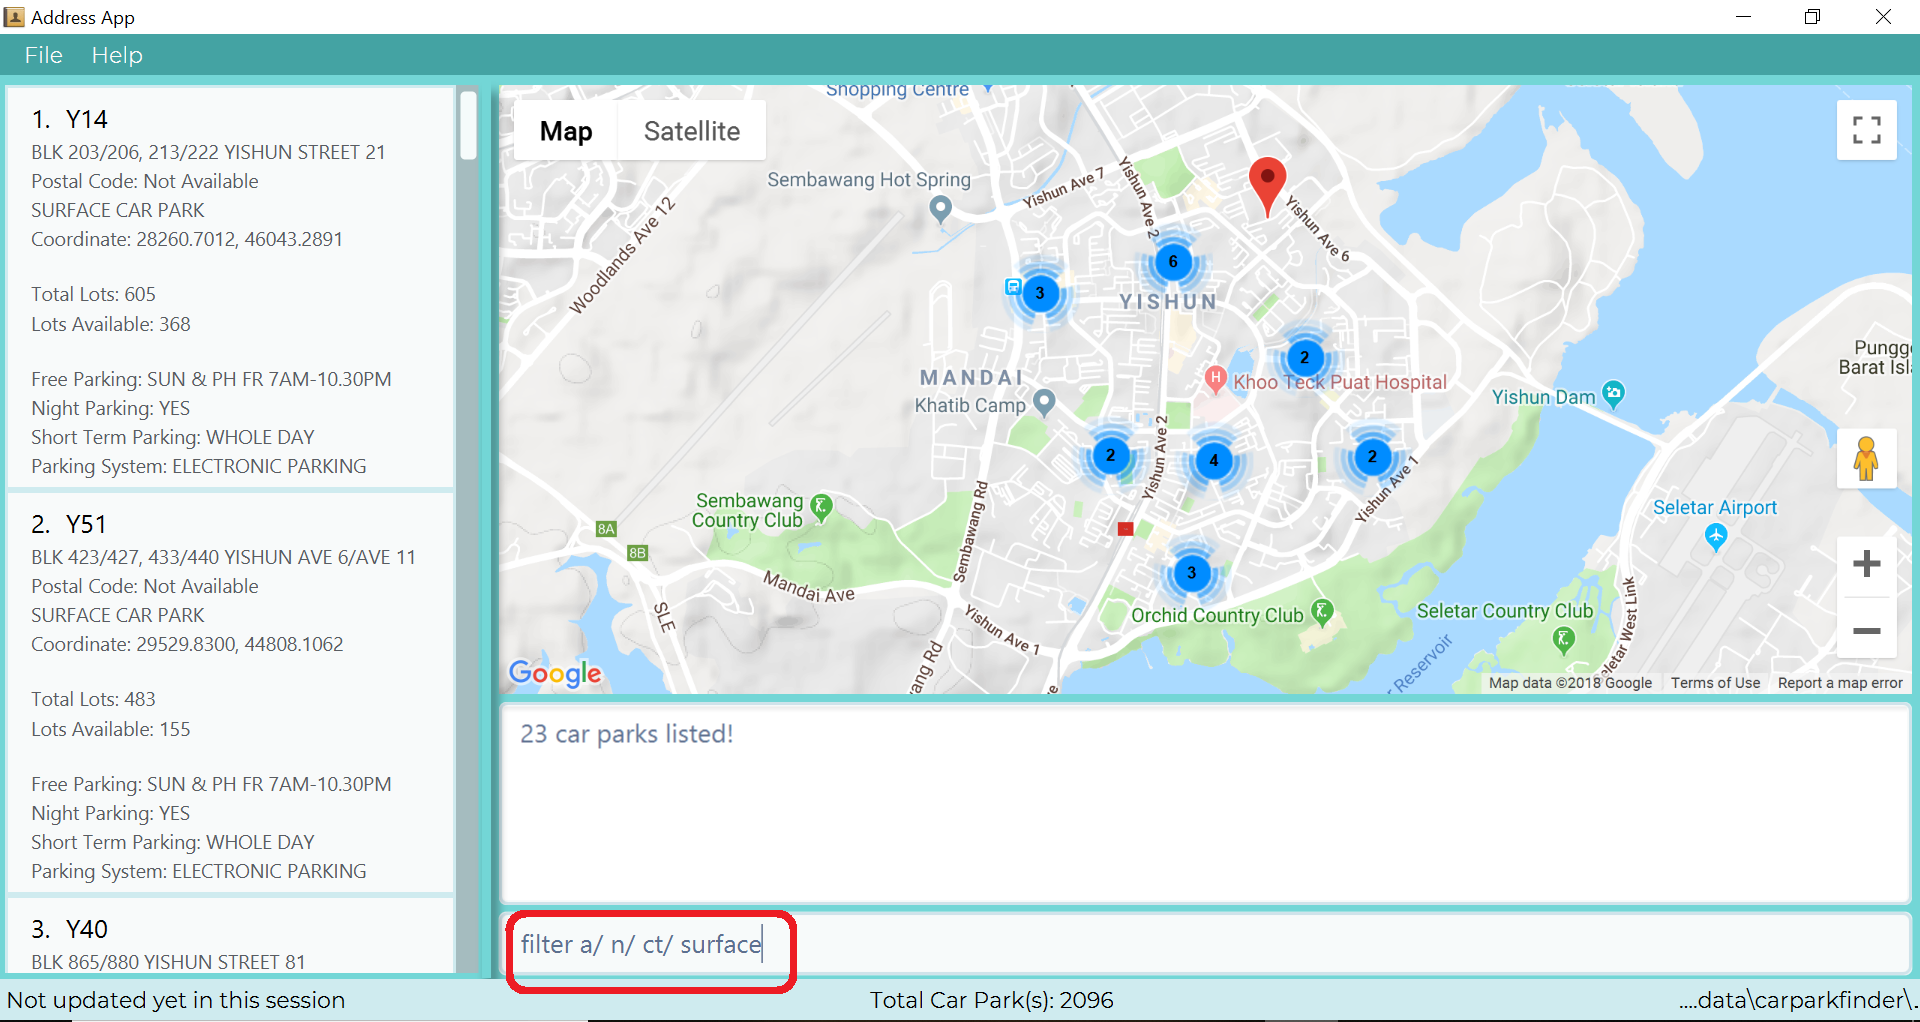Select cluster marker 2 beside Yishun Ave 1
This screenshot has width=1920, height=1022.
coord(1372,457)
